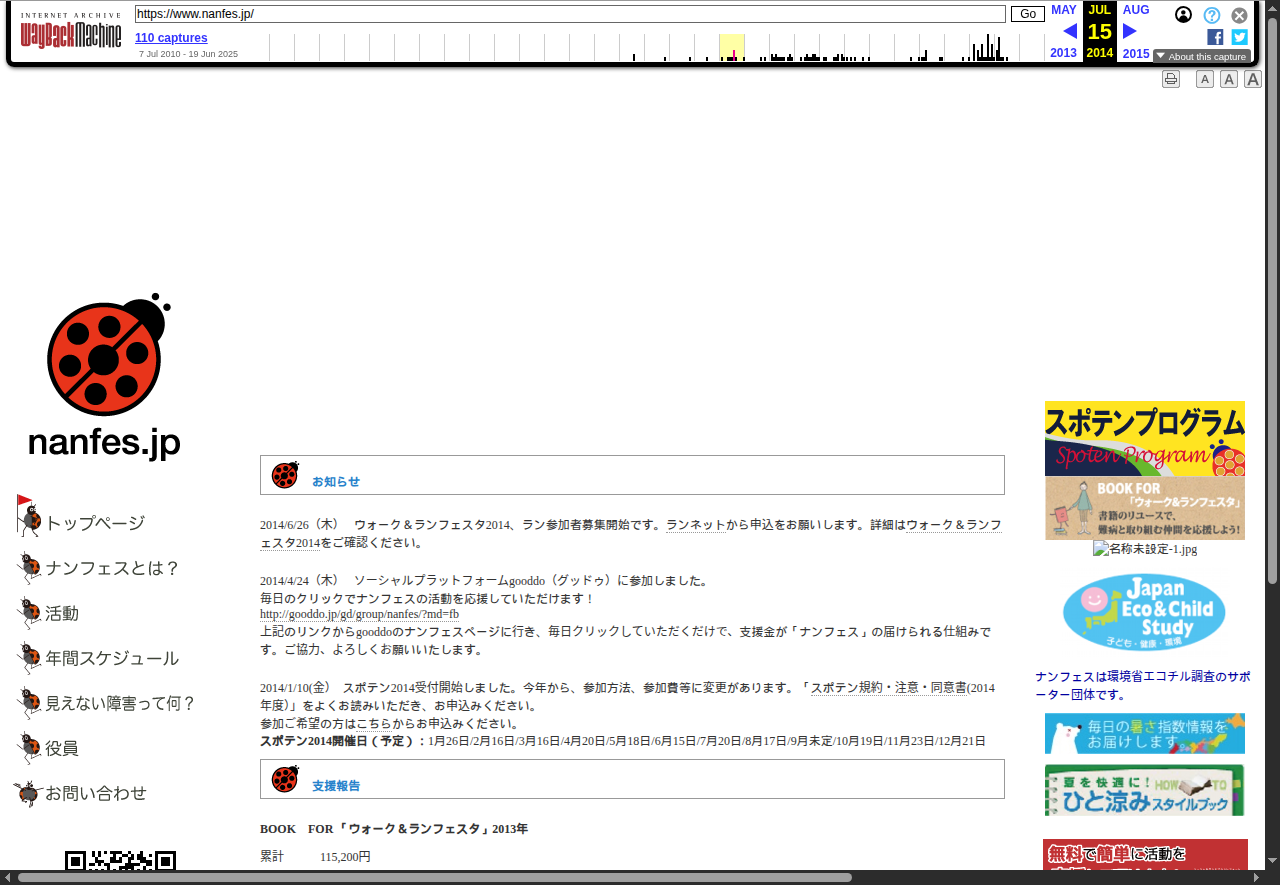Expand the About this capture panel
Image resolution: width=1280 pixels, height=885 pixels.
coord(1201,57)
